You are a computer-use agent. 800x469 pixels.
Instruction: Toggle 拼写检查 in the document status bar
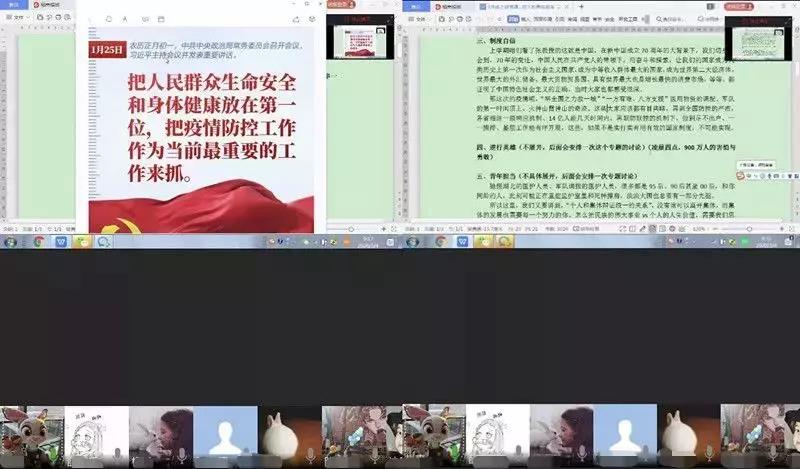coord(586,229)
